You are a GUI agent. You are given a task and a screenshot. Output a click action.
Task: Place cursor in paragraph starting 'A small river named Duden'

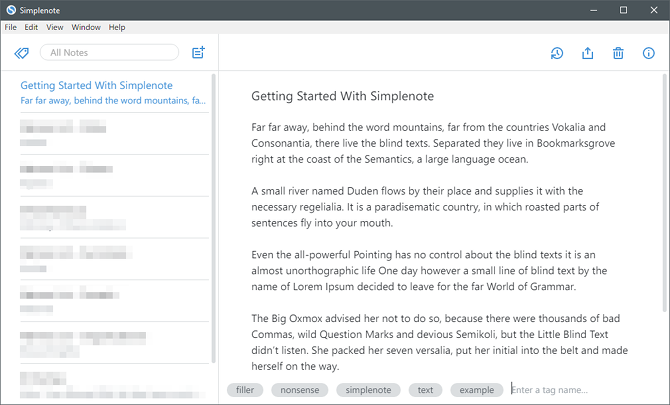pos(425,207)
